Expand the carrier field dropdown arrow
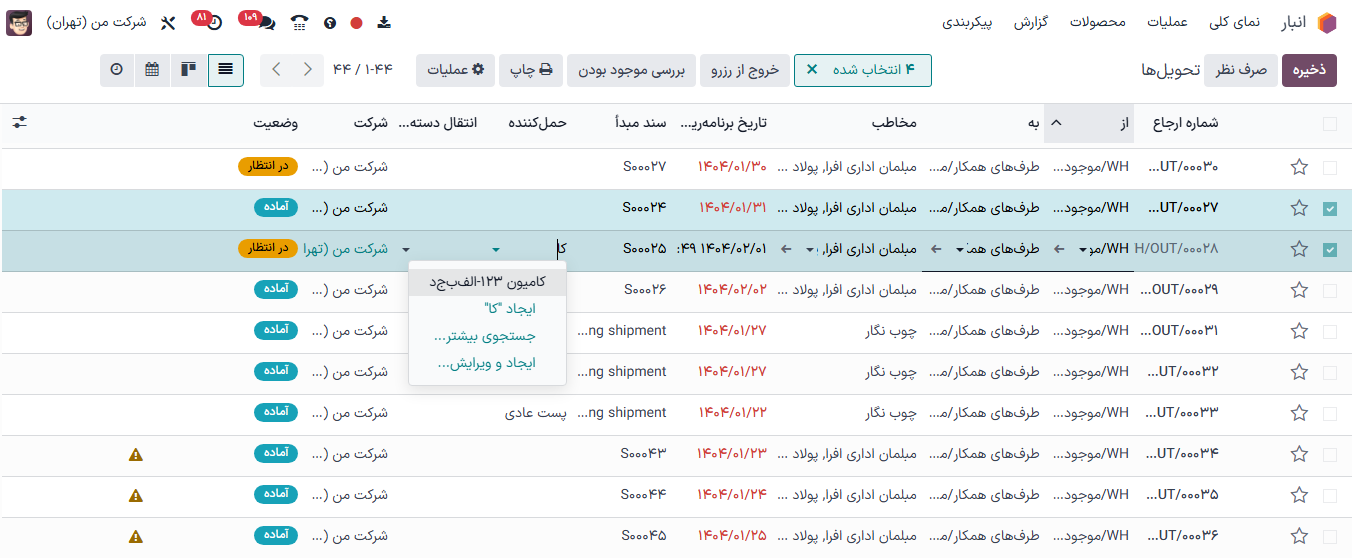The width and height of the screenshot is (1352, 558). (496, 249)
